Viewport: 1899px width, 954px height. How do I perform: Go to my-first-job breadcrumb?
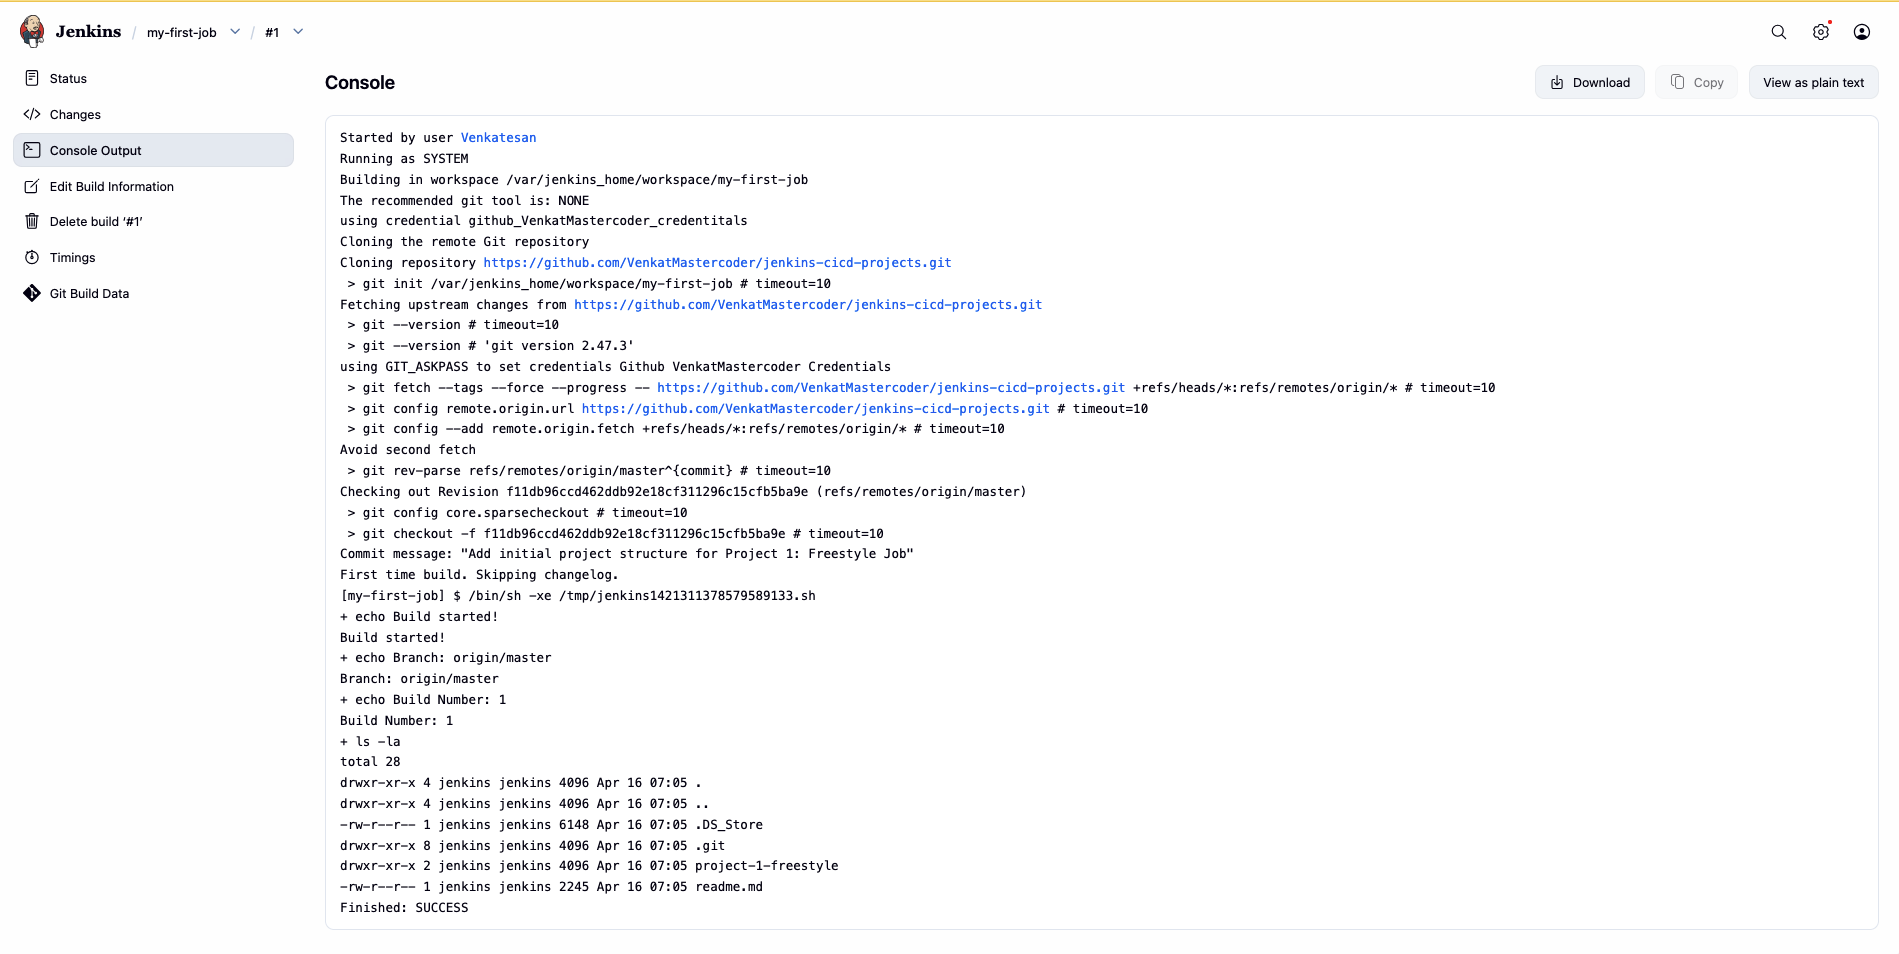point(181,32)
